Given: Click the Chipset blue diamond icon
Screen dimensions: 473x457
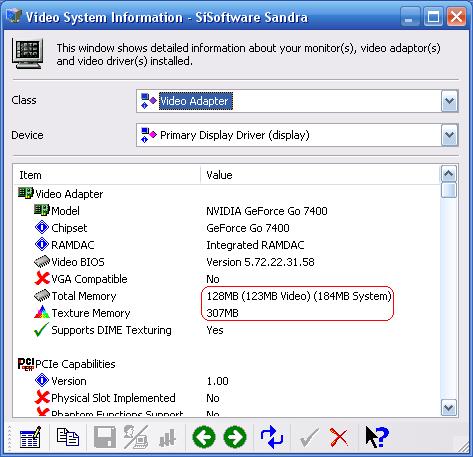Looking at the screenshot, I should point(42,227).
